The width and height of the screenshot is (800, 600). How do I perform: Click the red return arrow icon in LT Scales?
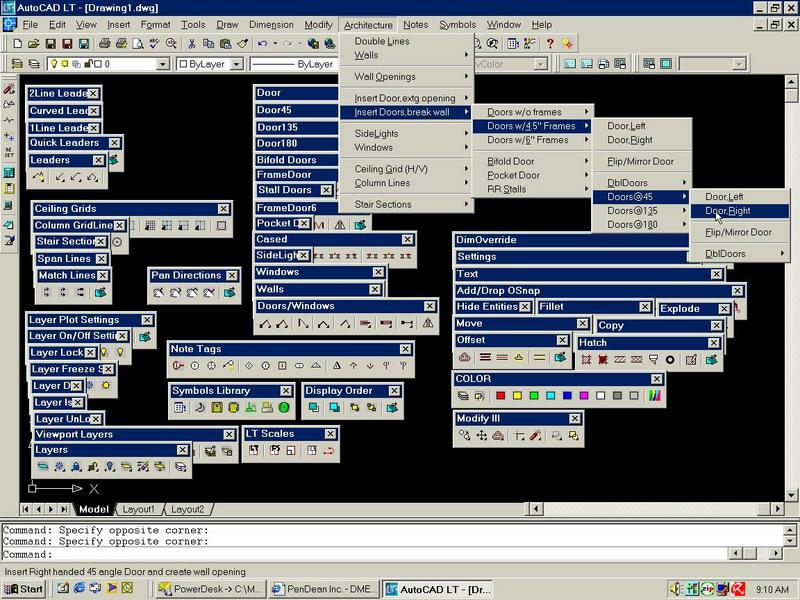pos(329,450)
